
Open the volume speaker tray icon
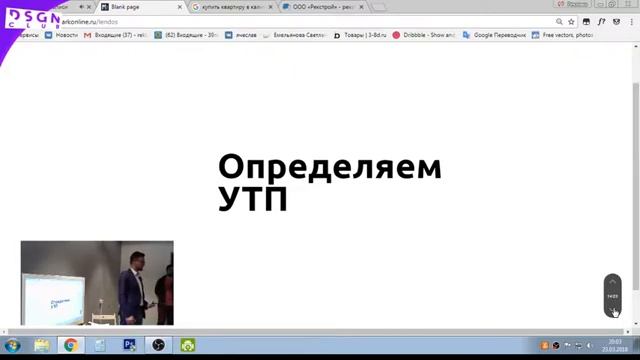click(589, 346)
